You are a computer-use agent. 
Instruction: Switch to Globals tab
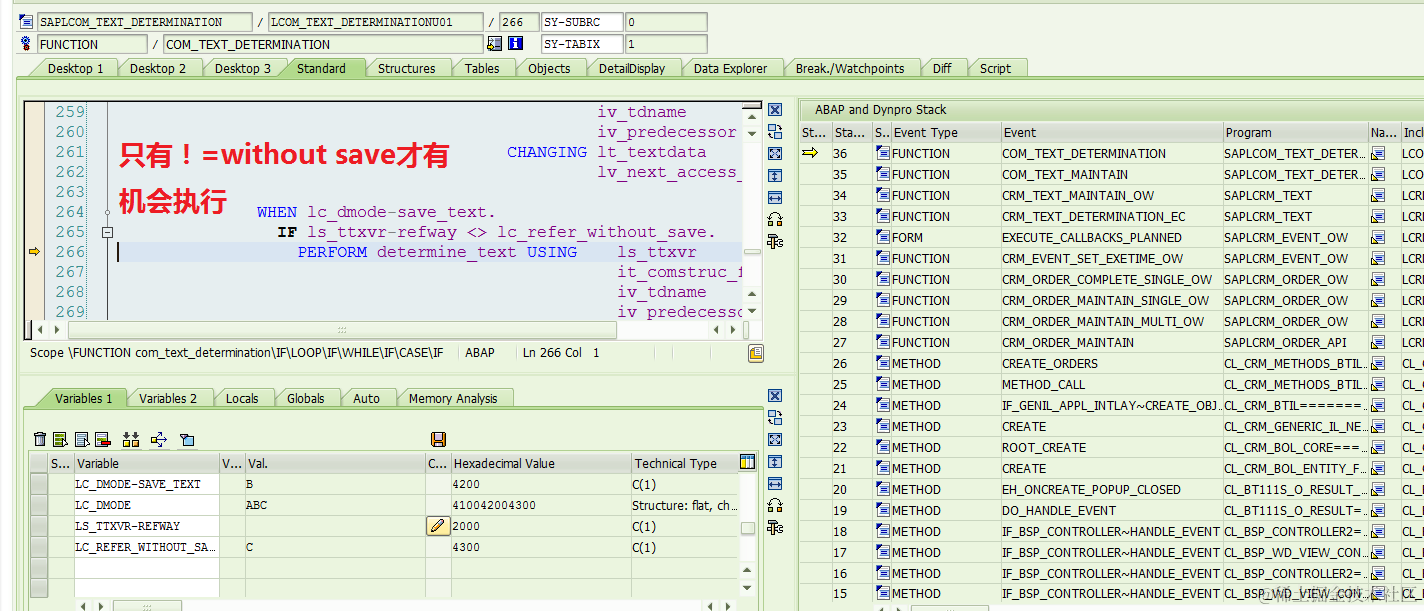(305, 398)
